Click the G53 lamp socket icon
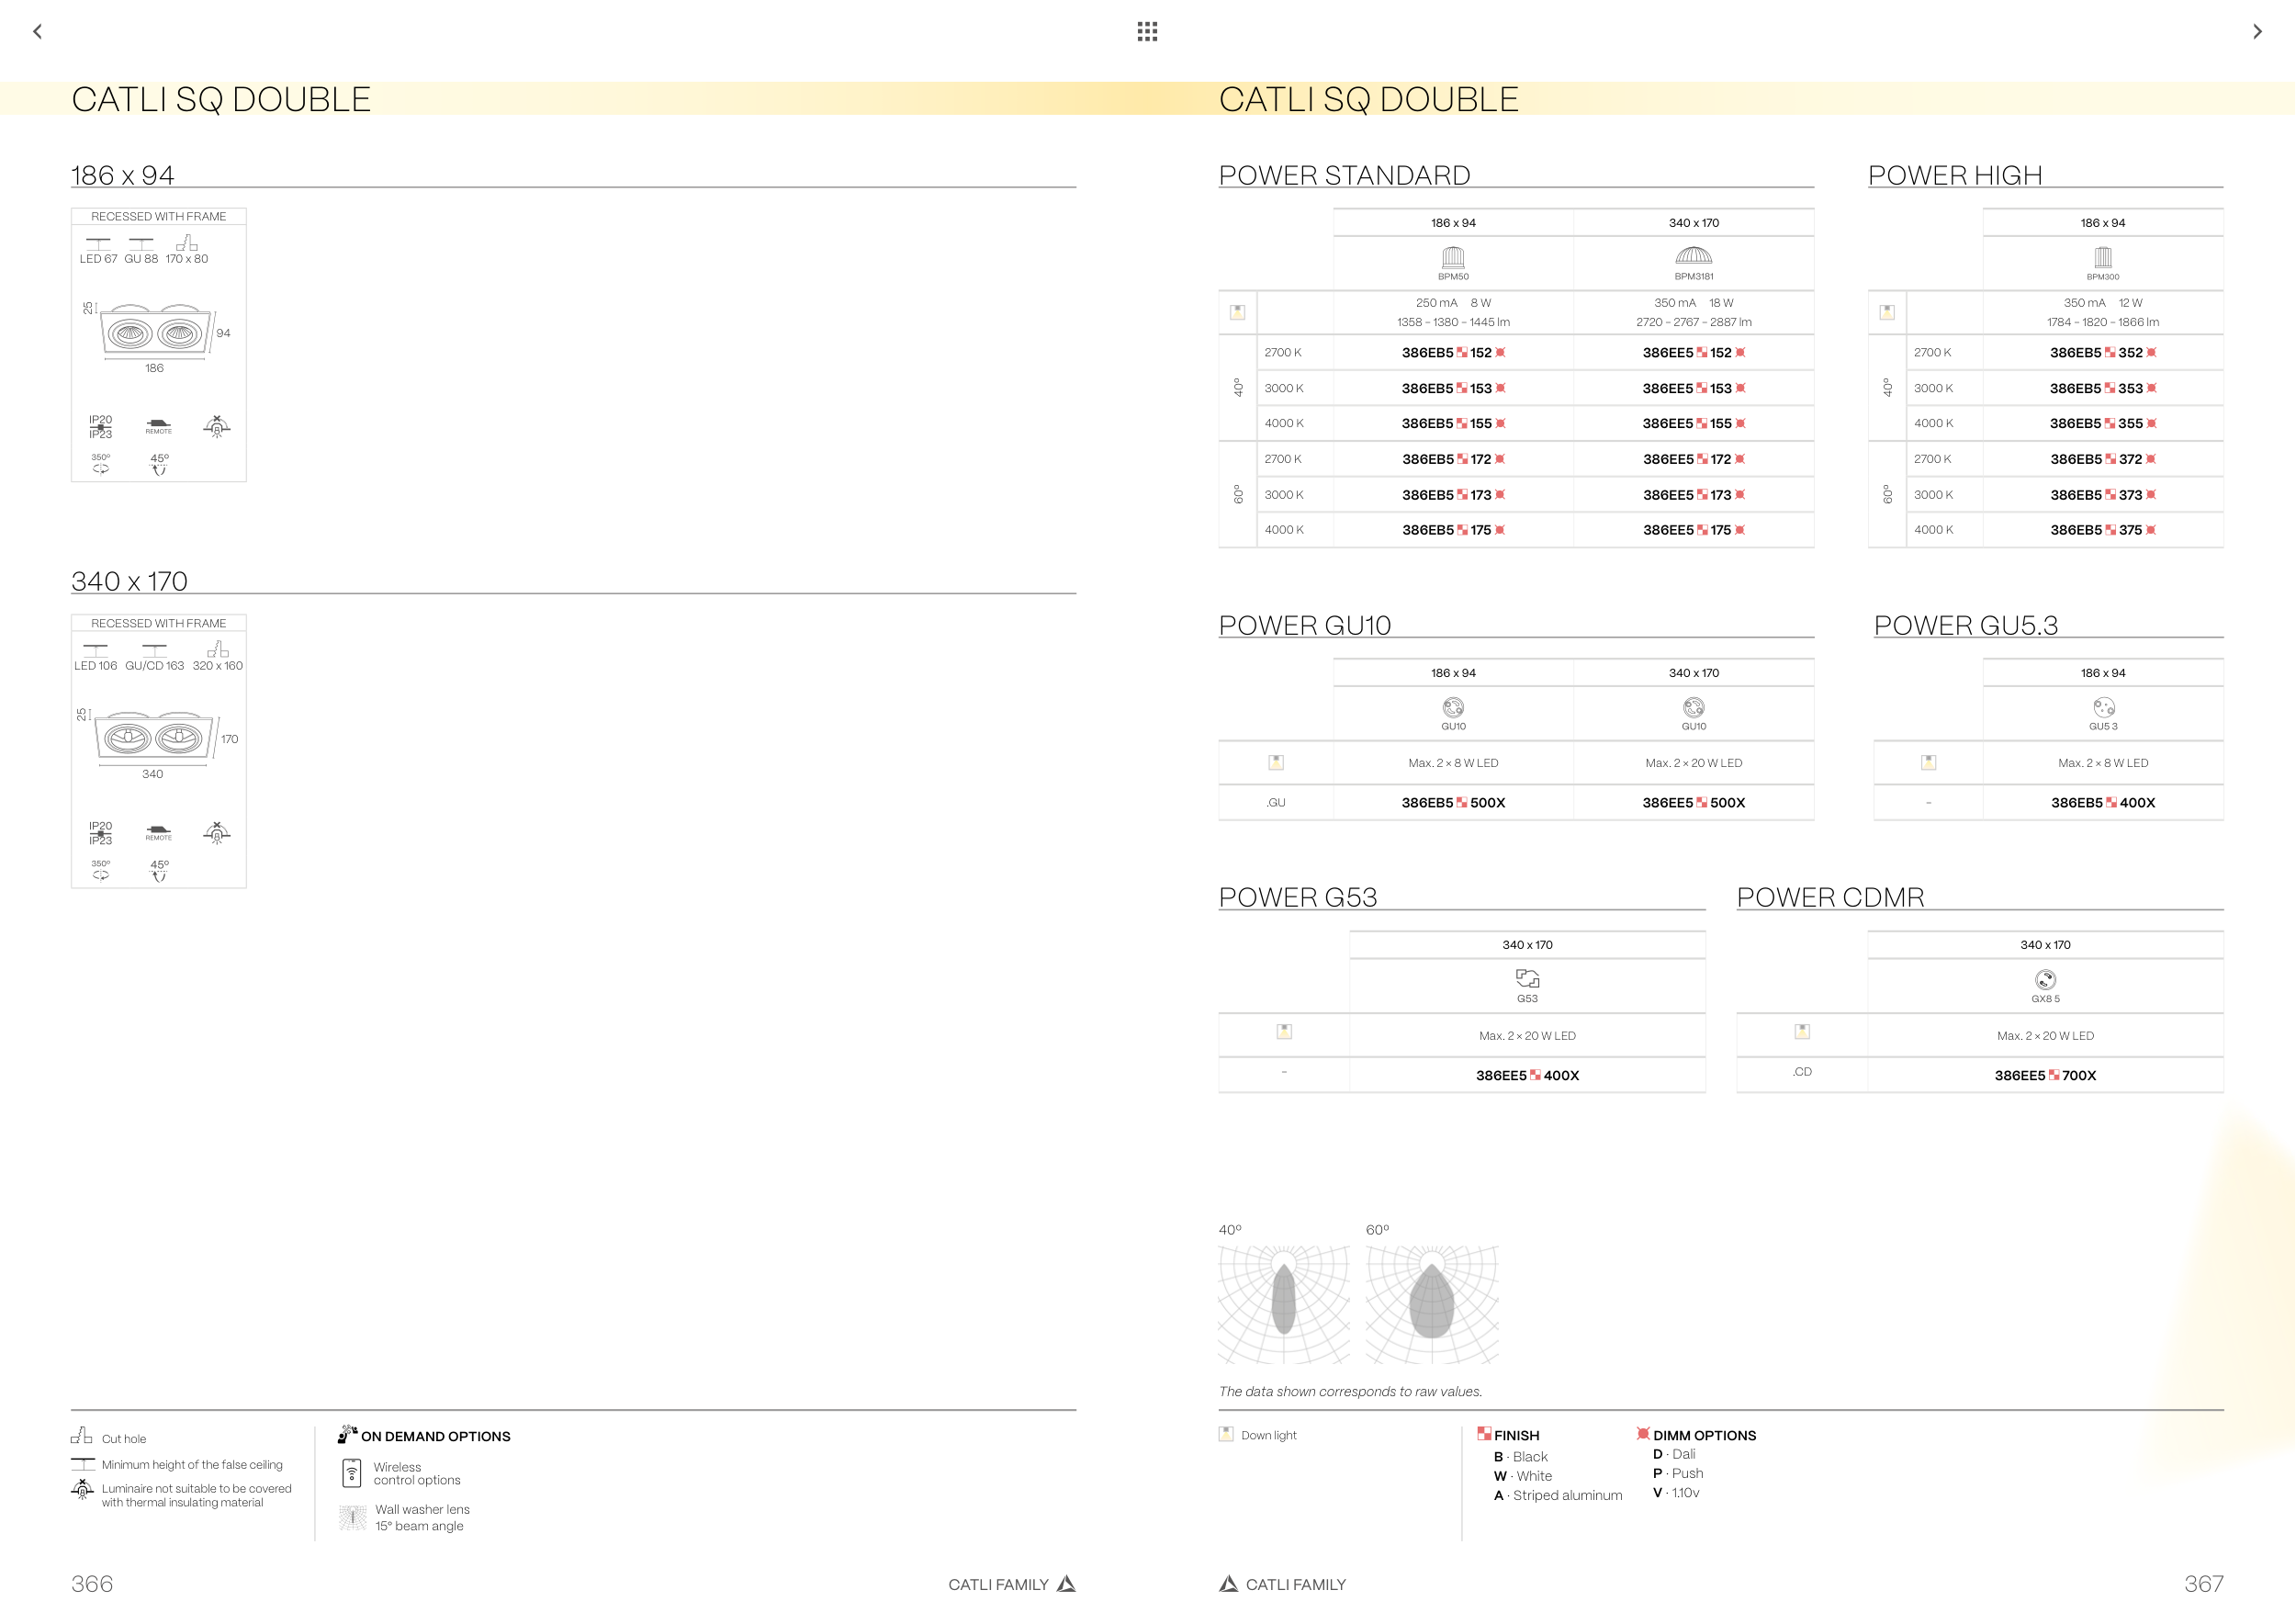The height and width of the screenshot is (1624, 2296). coord(1527,979)
